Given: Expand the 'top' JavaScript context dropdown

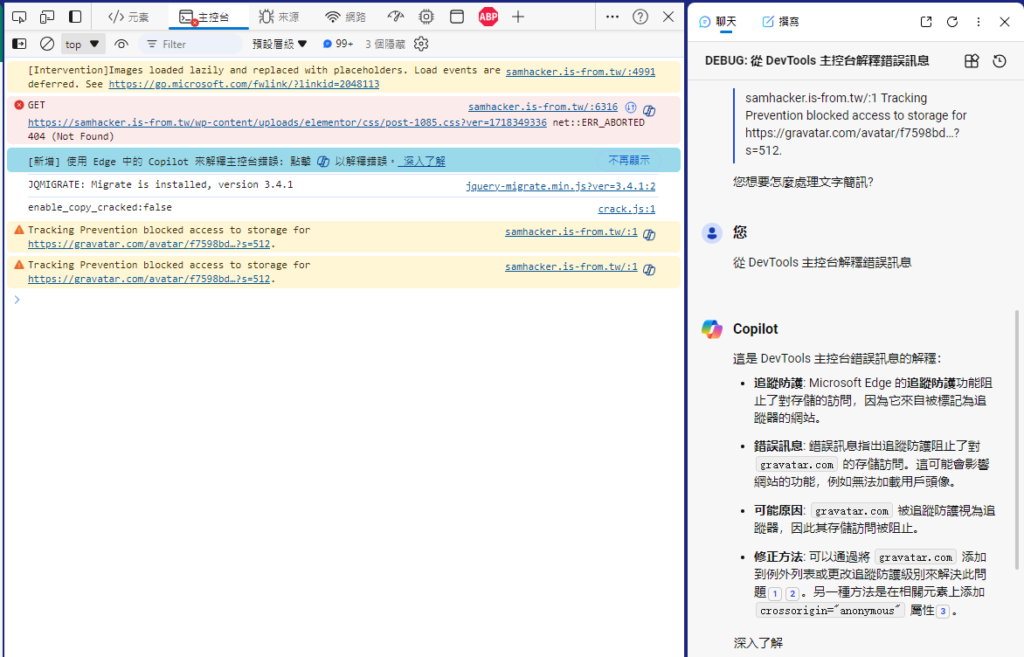Looking at the screenshot, I should point(82,44).
